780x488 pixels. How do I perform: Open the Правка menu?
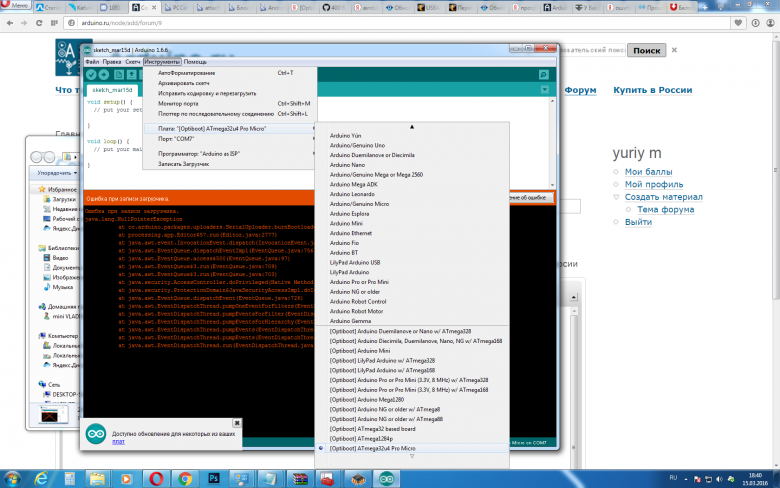[x=112, y=62]
